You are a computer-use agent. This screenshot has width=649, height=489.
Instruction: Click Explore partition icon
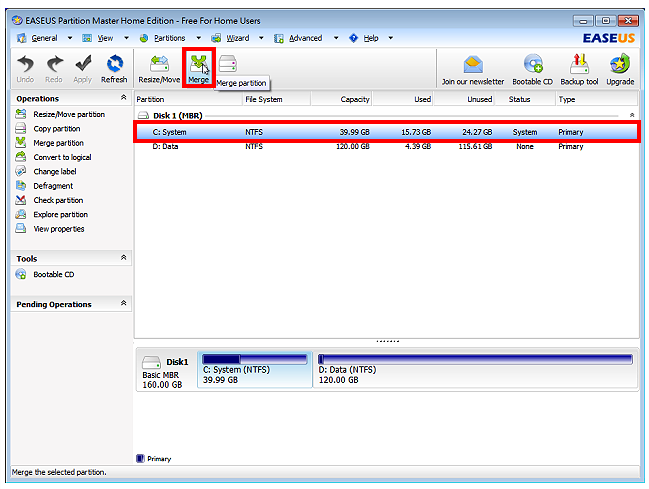click(21, 214)
